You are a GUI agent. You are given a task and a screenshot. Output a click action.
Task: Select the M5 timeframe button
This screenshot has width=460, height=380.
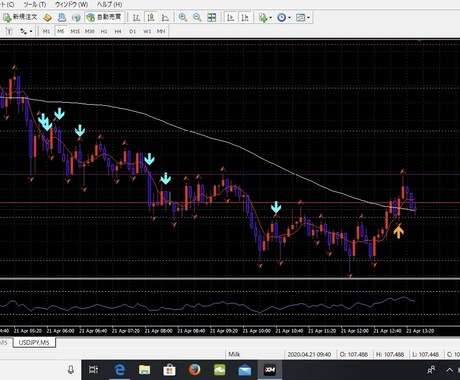click(x=60, y=31)
